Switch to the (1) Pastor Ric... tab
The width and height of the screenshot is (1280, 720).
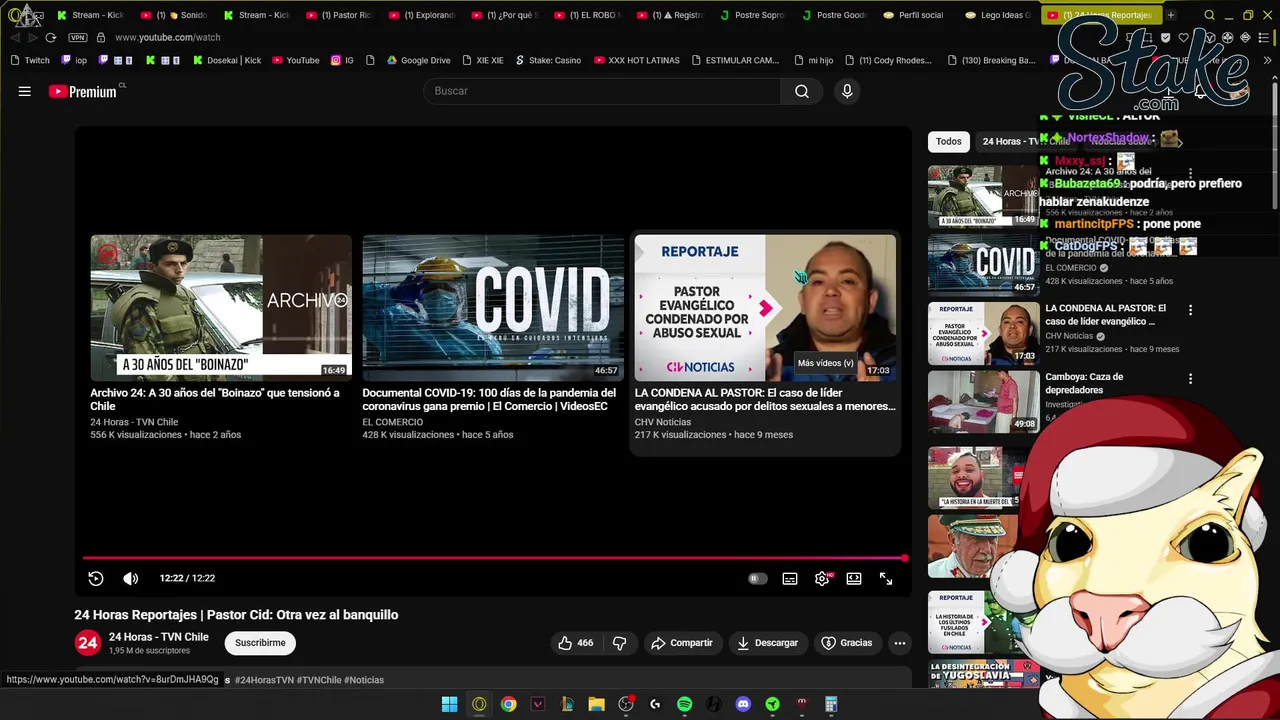pyautogui.click(x=340, y=15)
